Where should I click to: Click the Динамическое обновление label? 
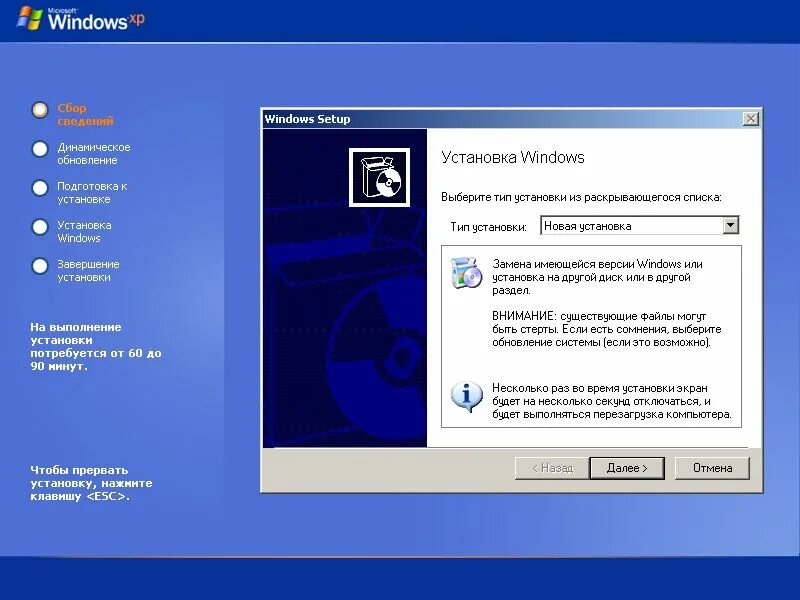point(94,154)
